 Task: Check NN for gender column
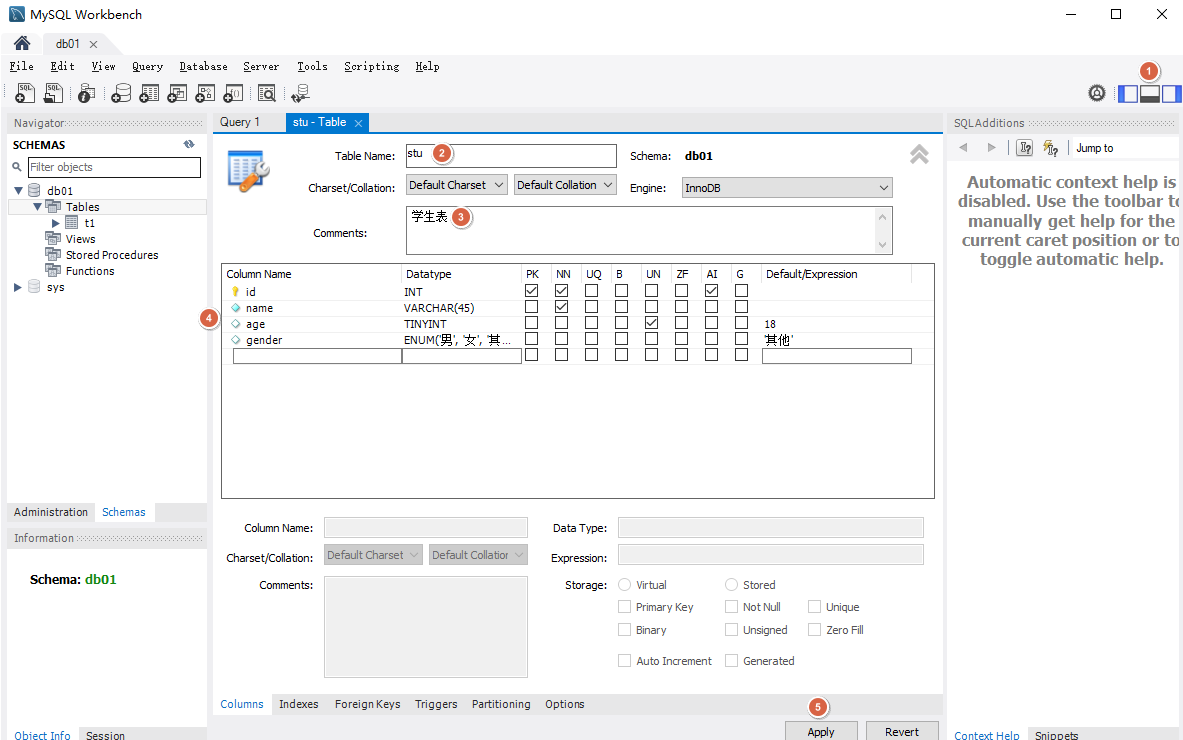[x=561, y=339]
